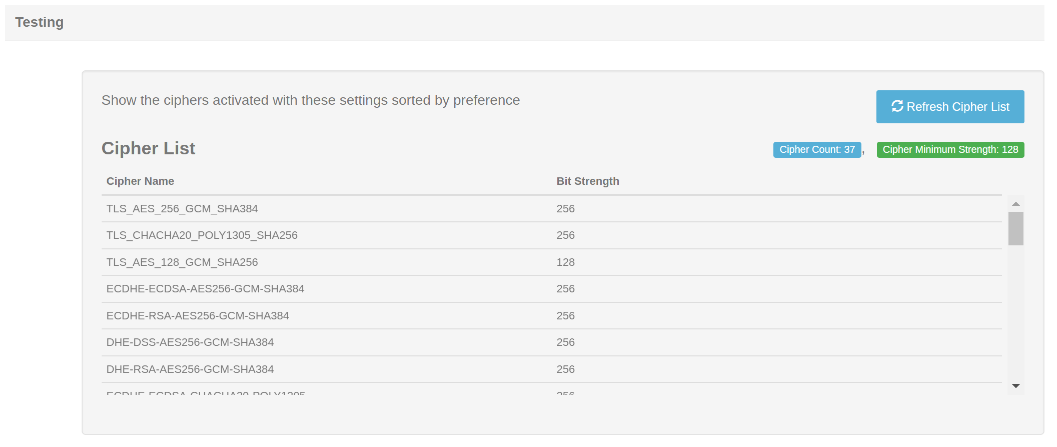Image resolution: width=1057 pixels, height=447 pixels.
Task: Select the Bit Strength column header
Action: [x=588, y=181]
